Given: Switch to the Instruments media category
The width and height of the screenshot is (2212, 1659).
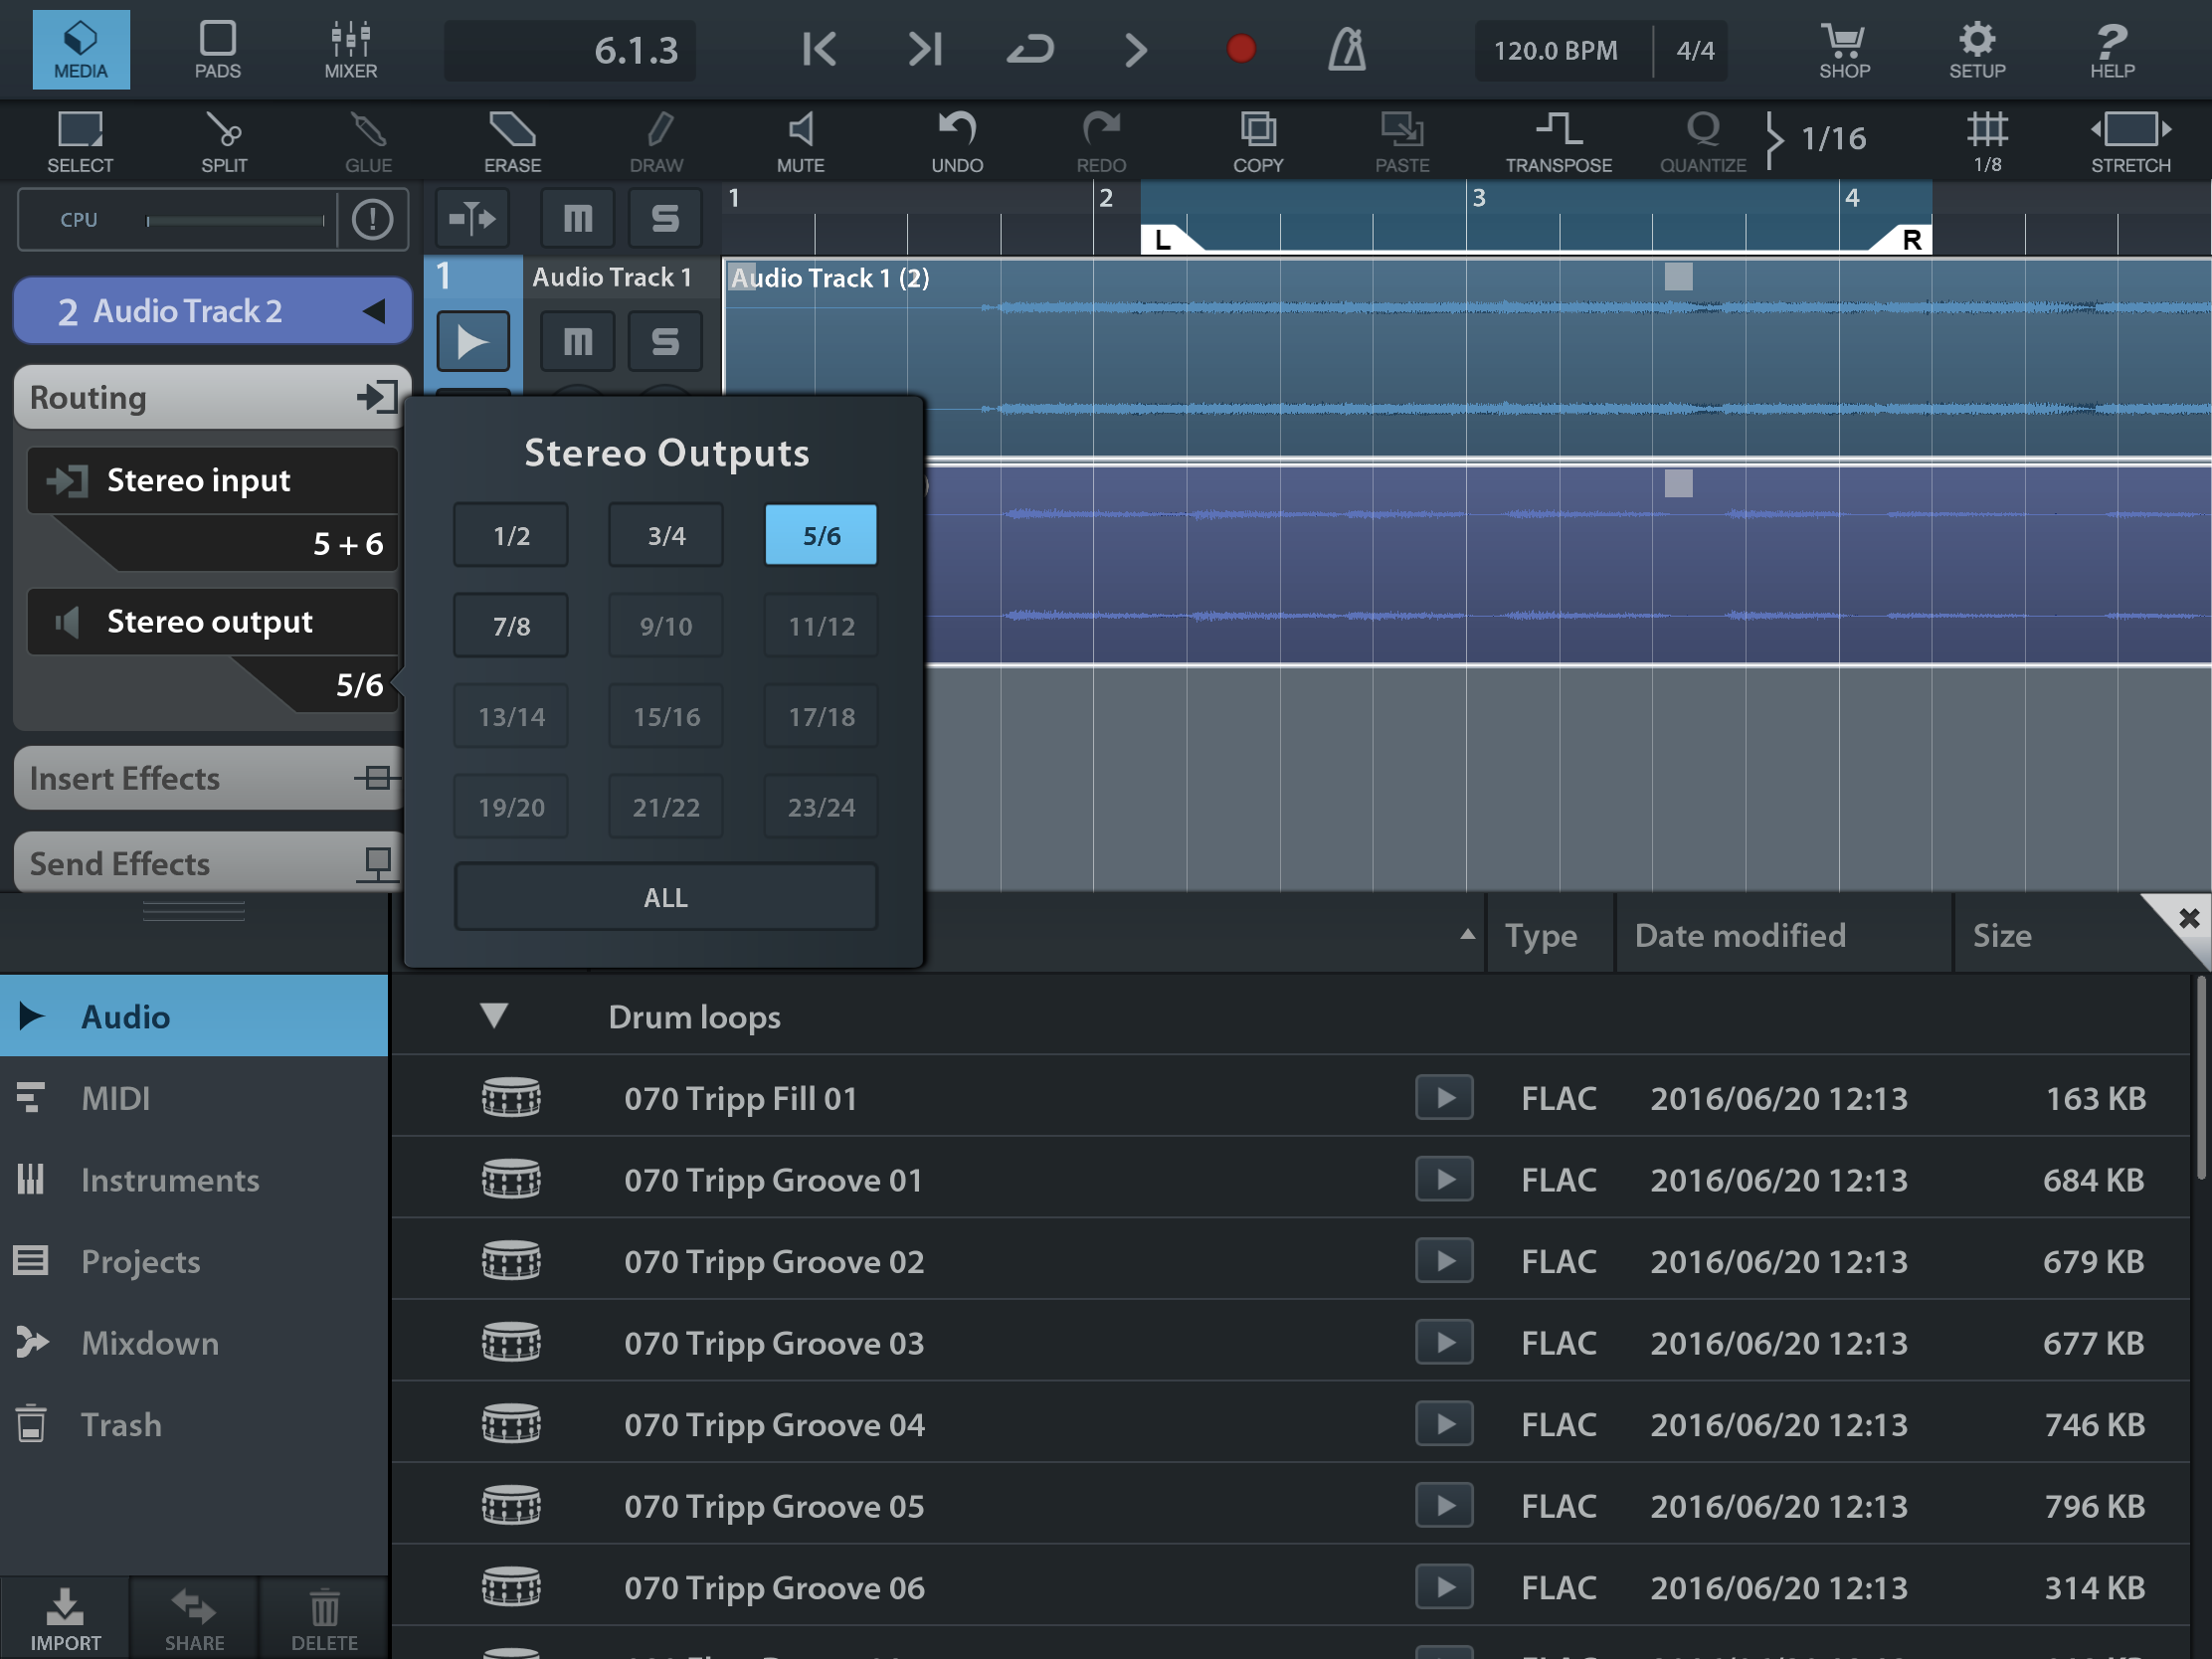Looking at the screenshot, I should tap(169, 1180).
